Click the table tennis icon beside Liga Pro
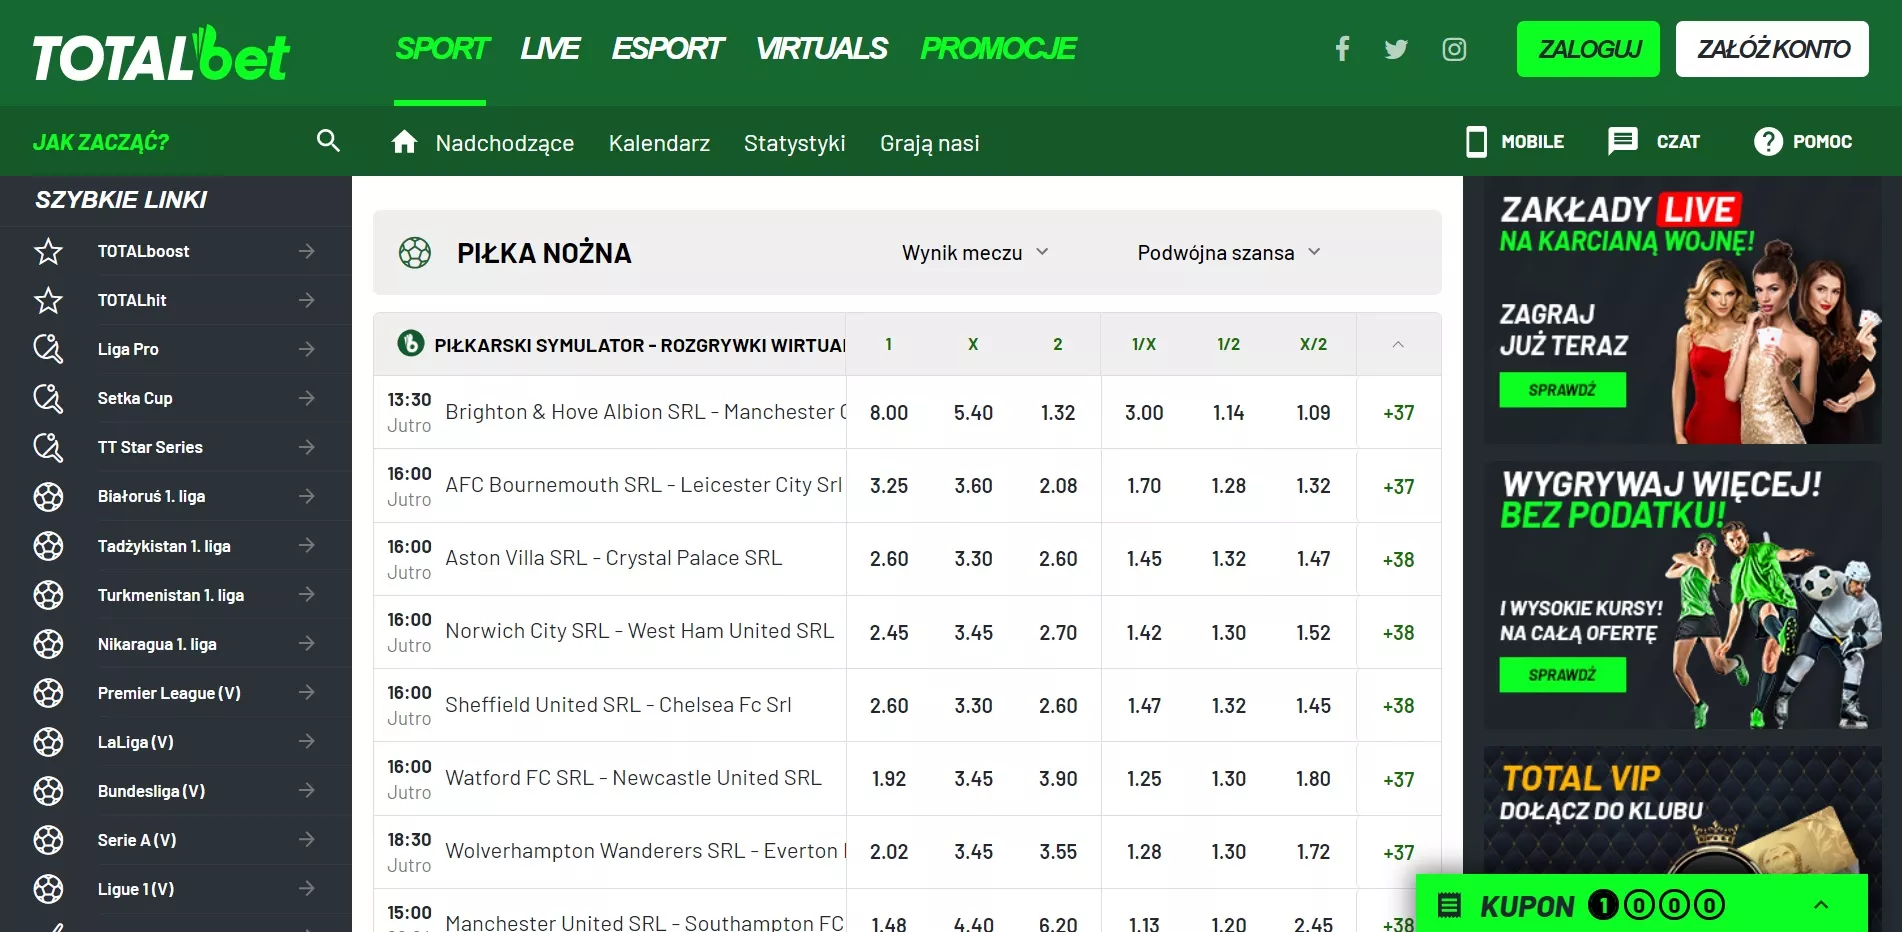Image resolution: width=1902 pixels, height=932 pixels. click(x=48, y=349)
